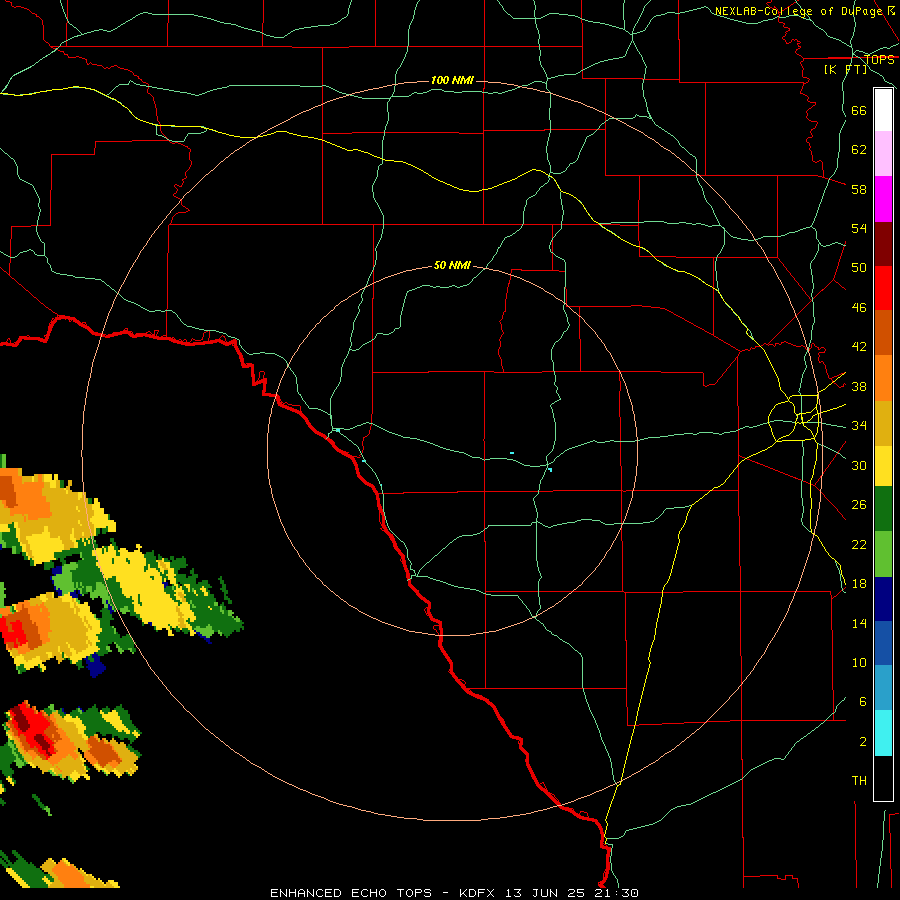Click the 50 NMI range ring label

click(x=452, y=265)
